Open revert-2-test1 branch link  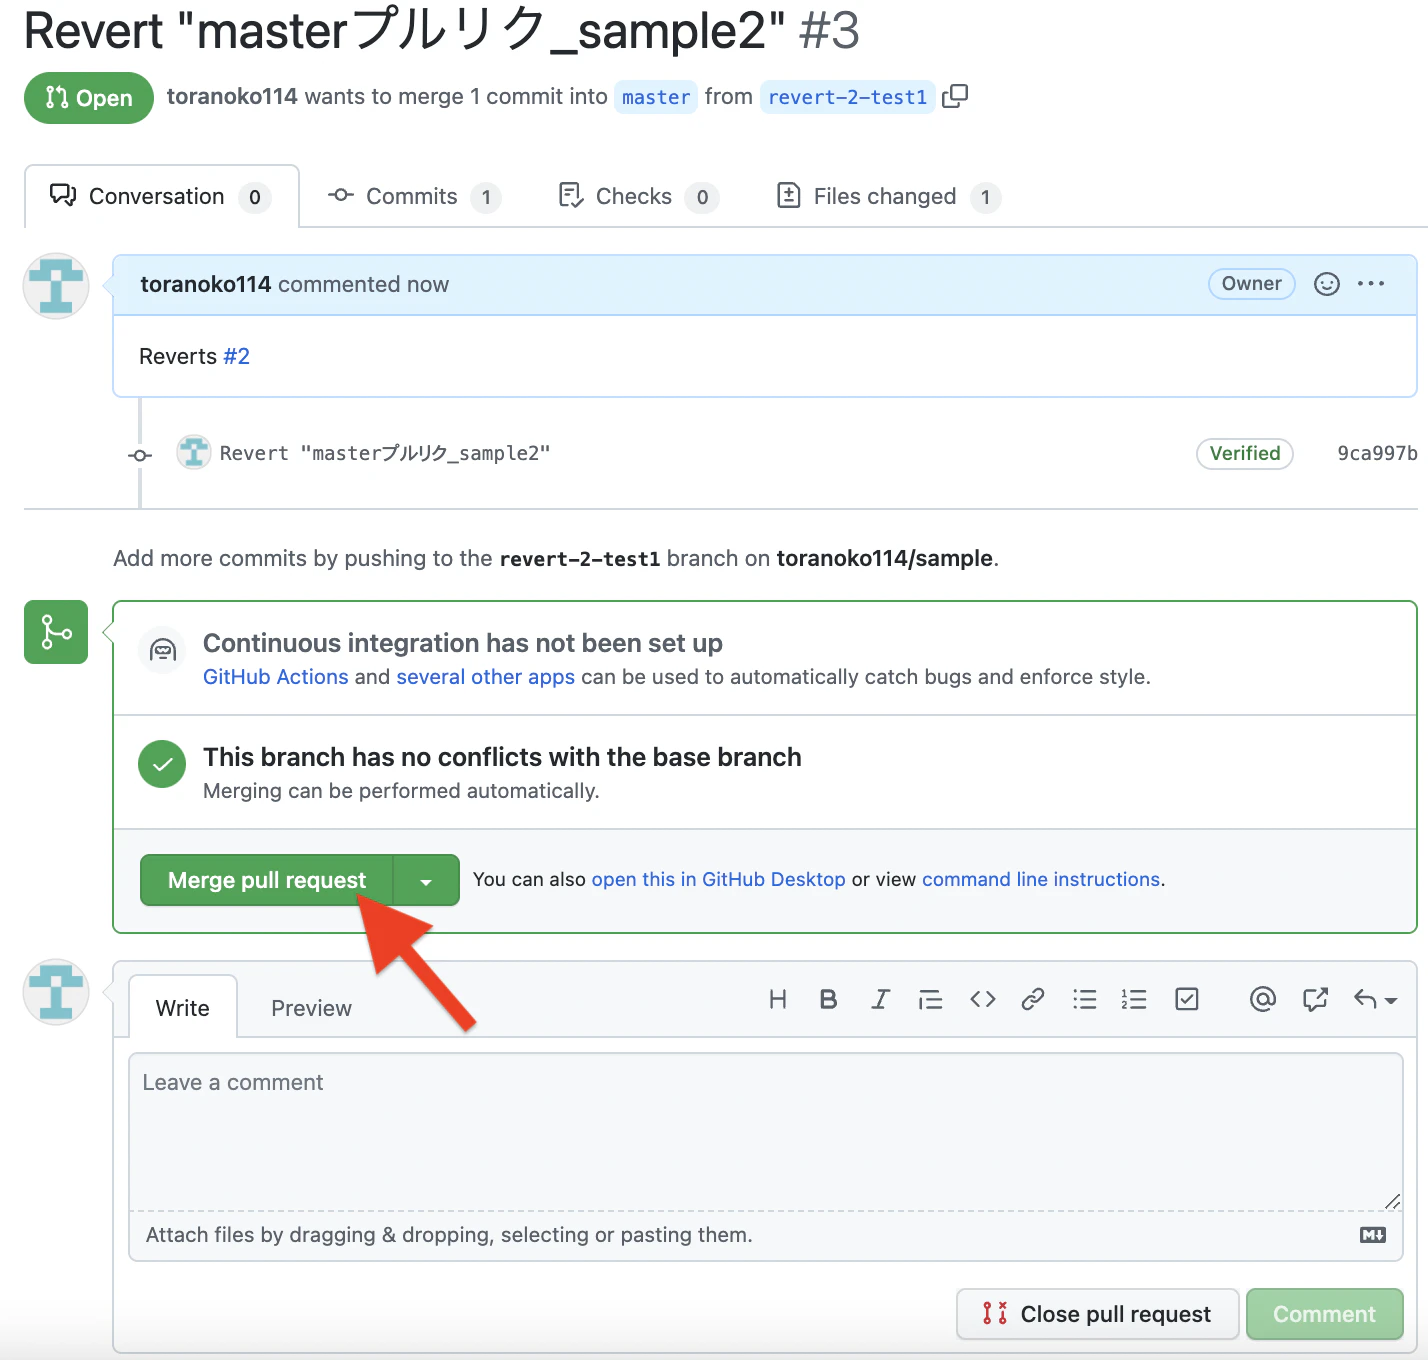point(848,97)
